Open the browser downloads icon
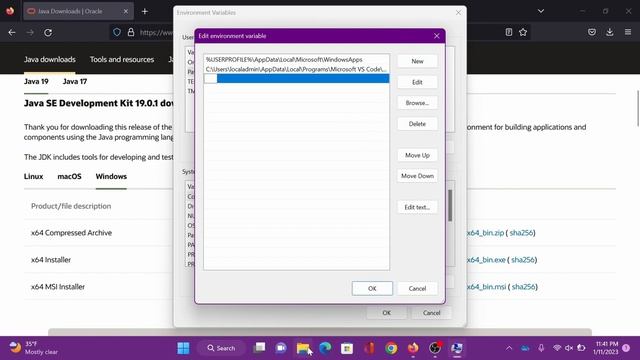 (x=610, y=32)
